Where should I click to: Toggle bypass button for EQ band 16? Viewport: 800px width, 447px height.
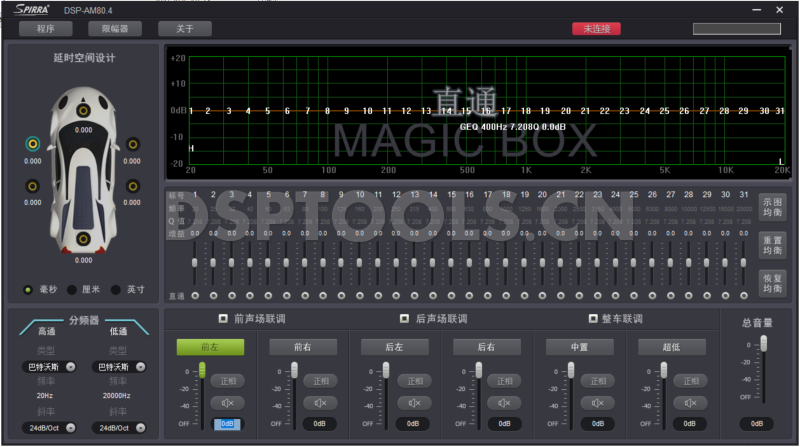pyautogui.click(x=469, y=295)
